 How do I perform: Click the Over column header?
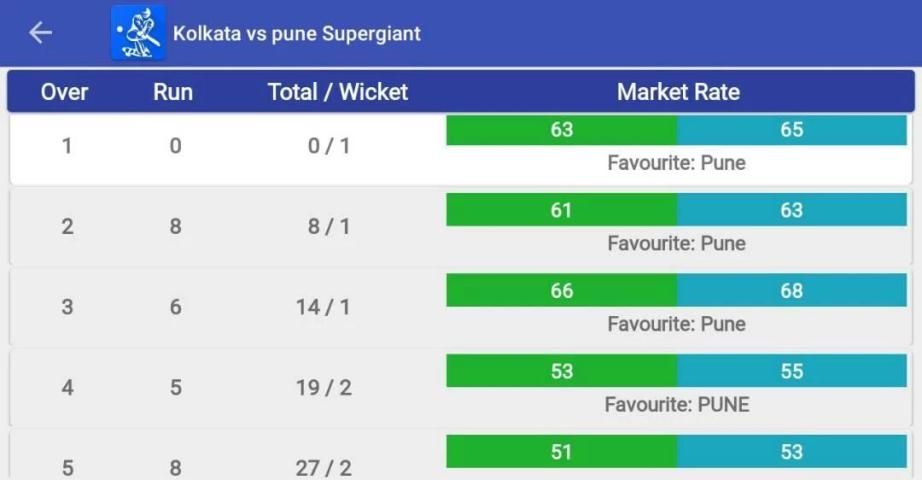[x=64, y=93]
